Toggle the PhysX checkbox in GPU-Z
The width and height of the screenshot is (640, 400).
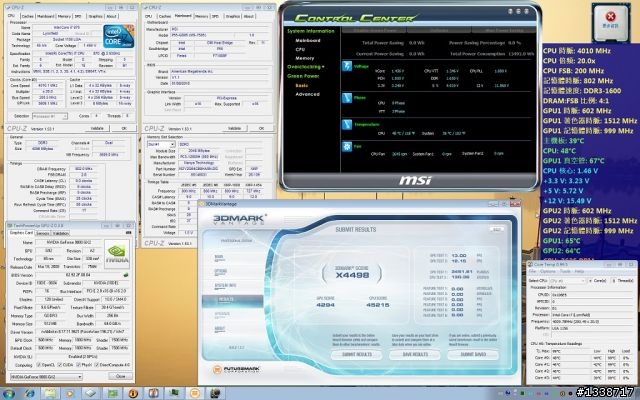tap(79, 364)
